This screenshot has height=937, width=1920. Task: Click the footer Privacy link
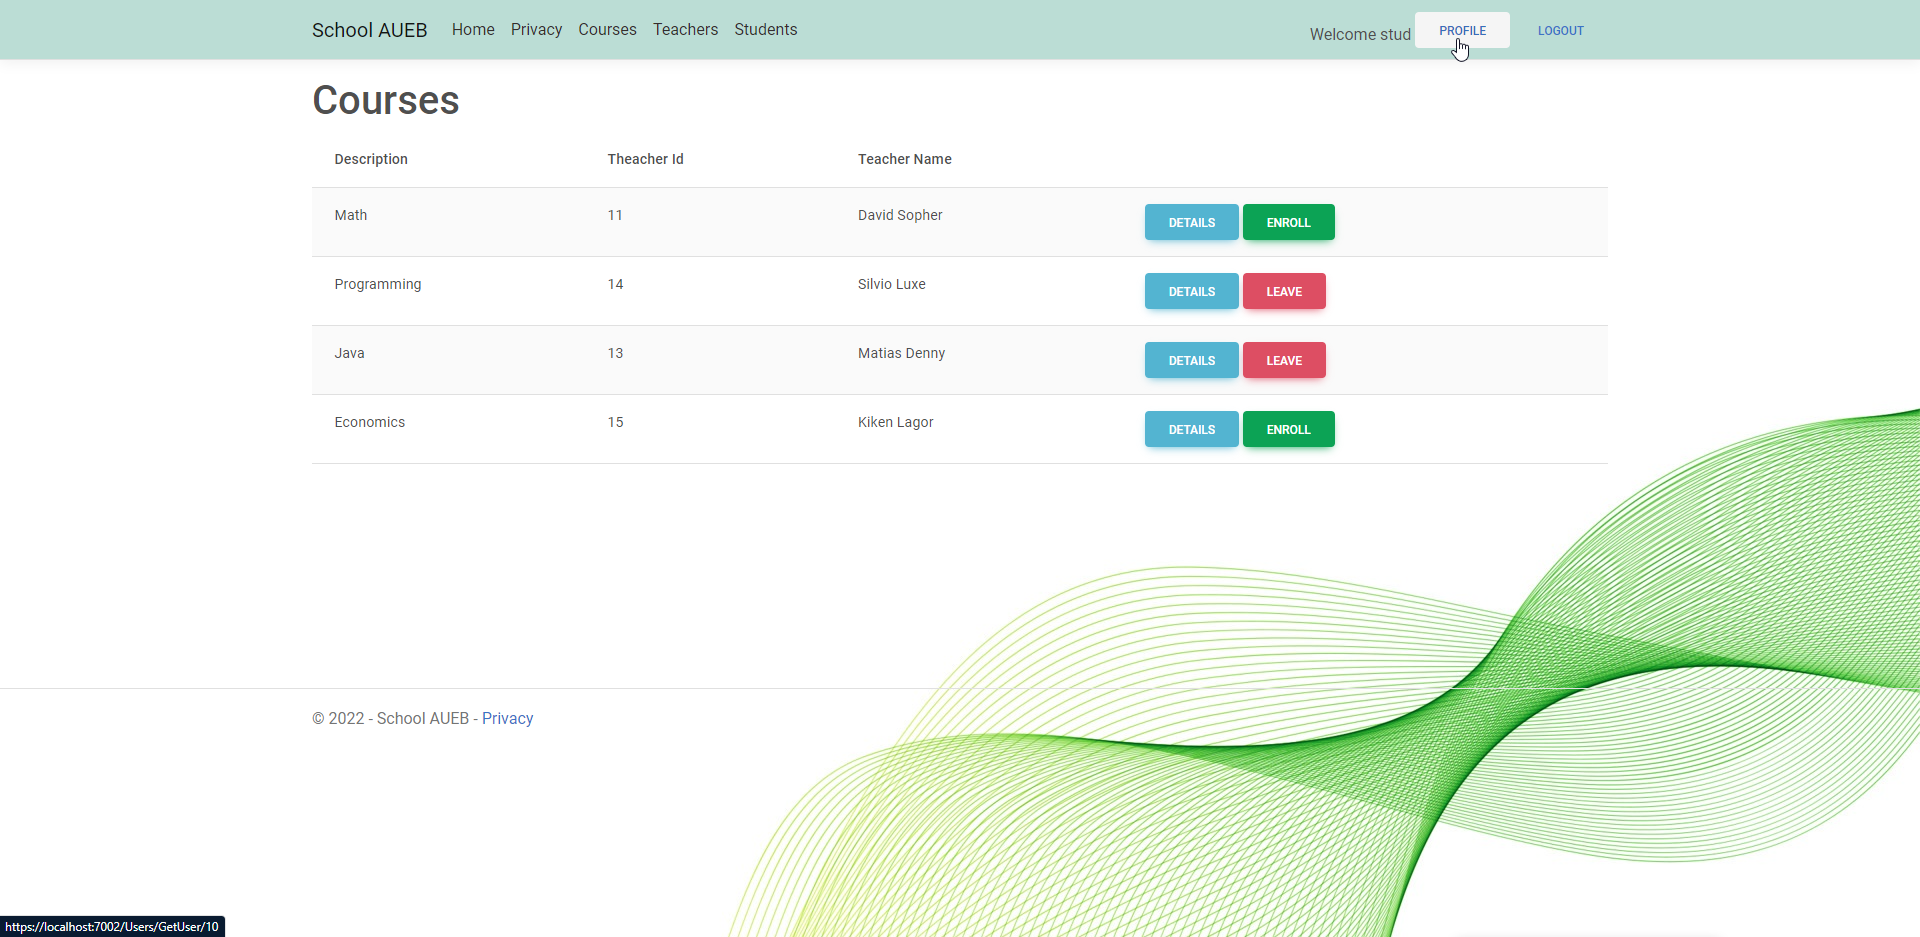(507, 718)
